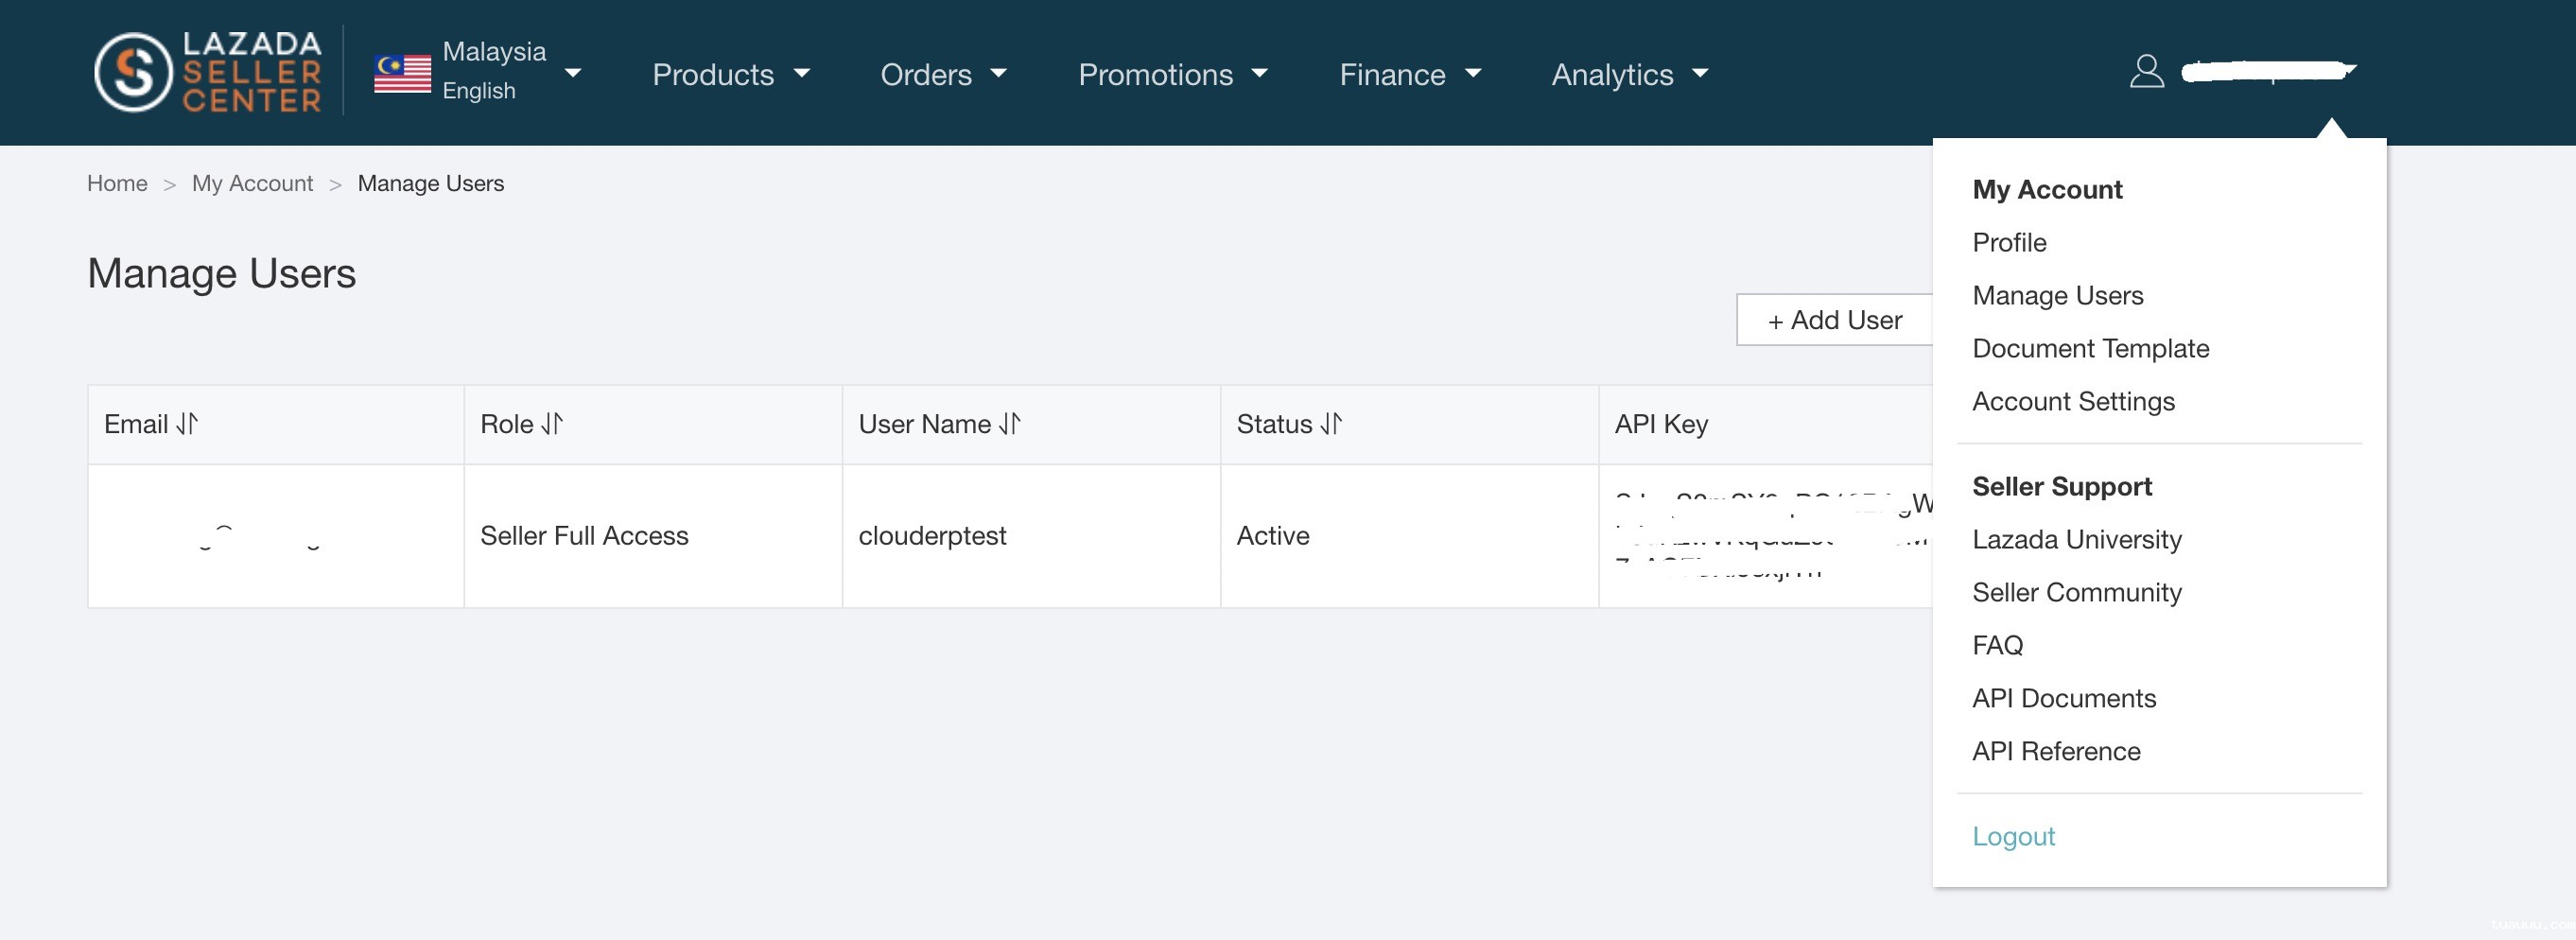2576x940 pixels.
Task: Click the Logout link
Action: (x=2012, y=836)
